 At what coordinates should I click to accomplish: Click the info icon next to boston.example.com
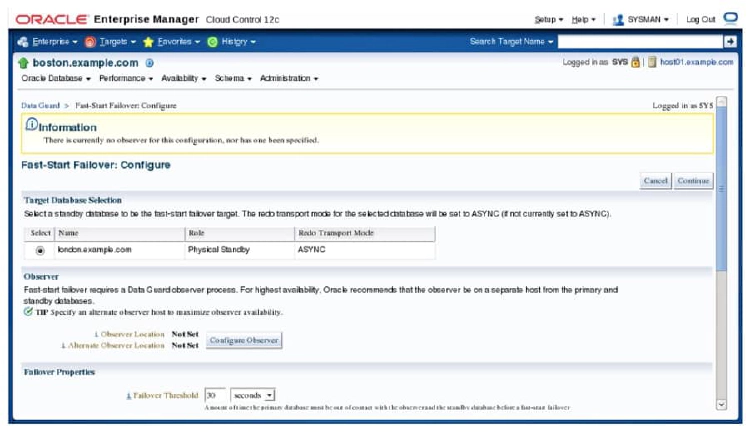click(x=149, y=63)
